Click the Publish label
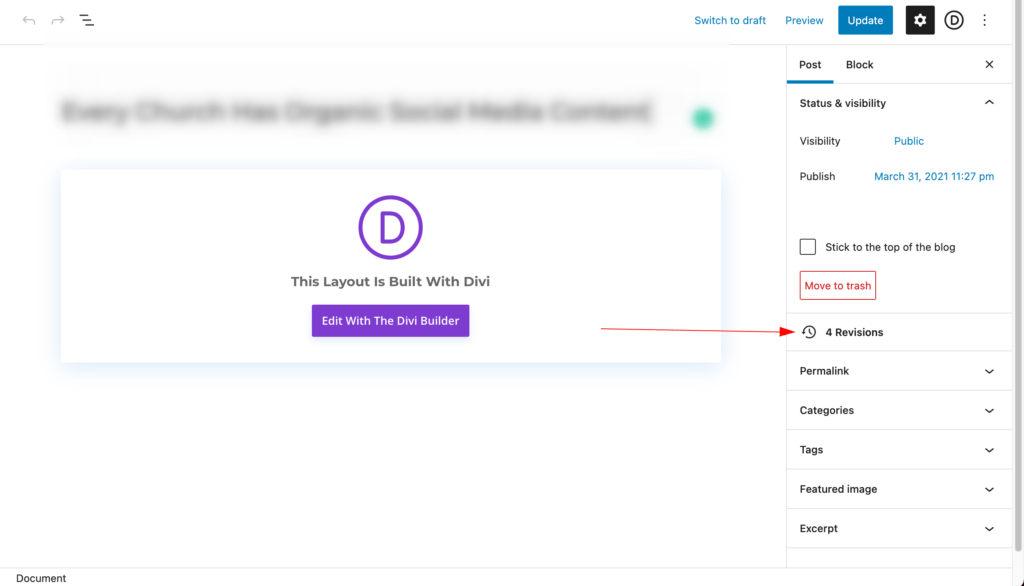Screen dimensions: 1024x586 pos(817,176)
